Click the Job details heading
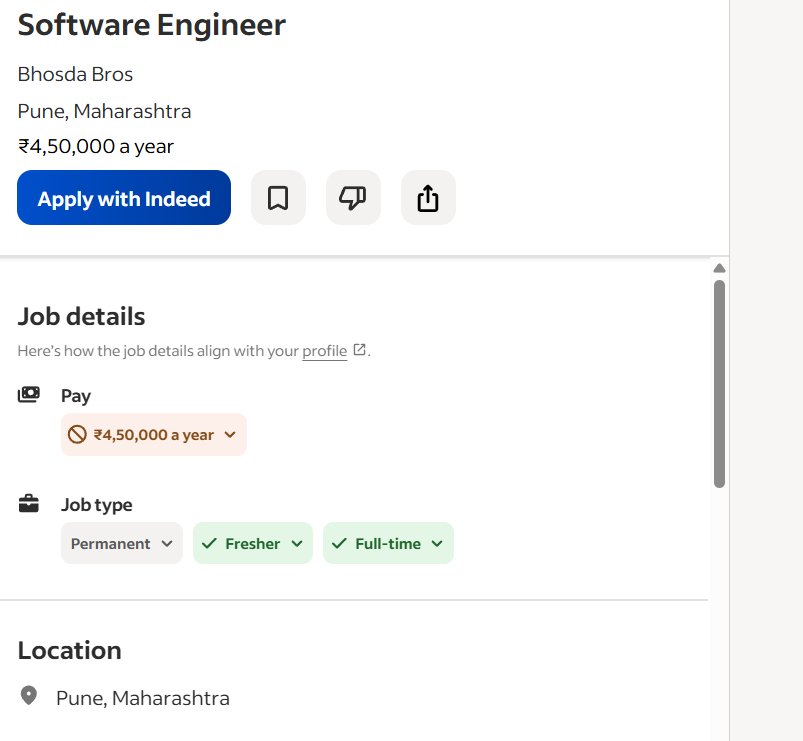The height and width of the screenshot is (741, 803). tap(81, 316)
